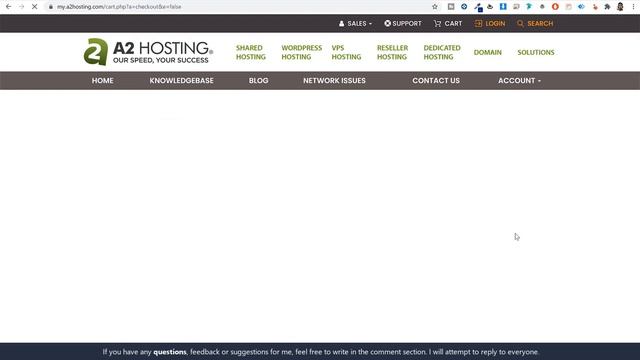
Task: Open the Chrome three-dot menu
Action: coord(633,7)
